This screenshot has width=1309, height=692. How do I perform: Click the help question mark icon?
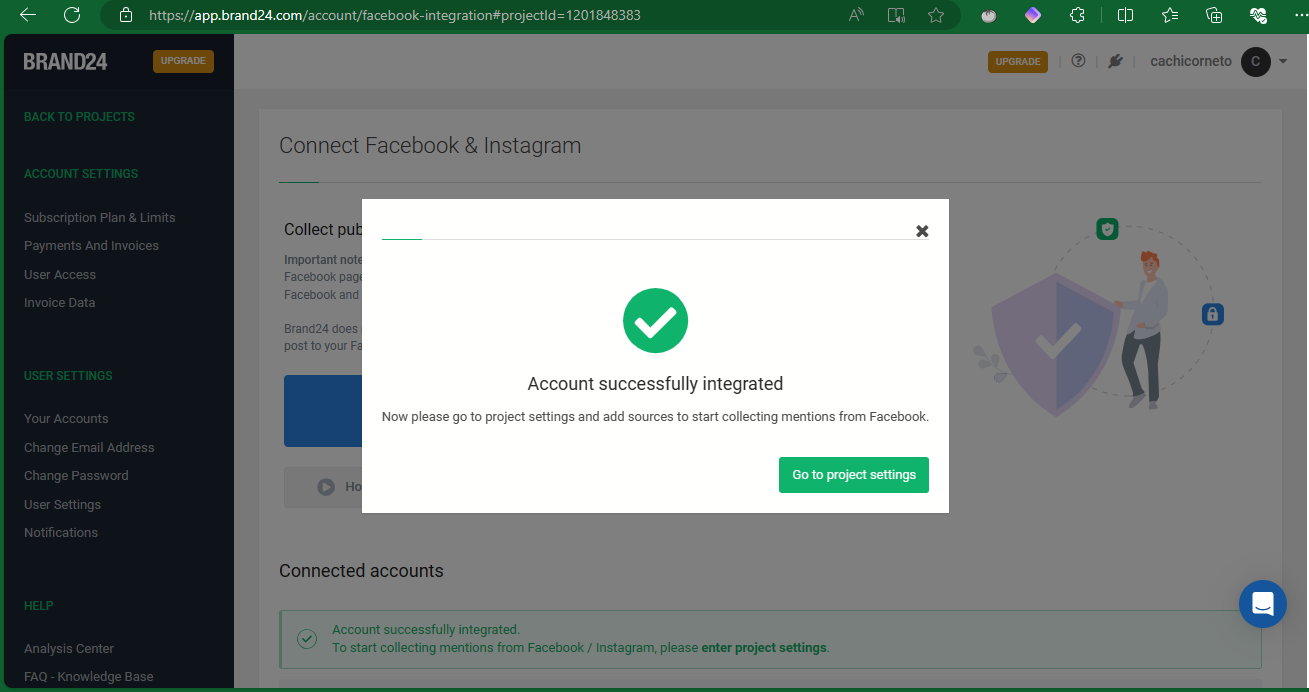[1078, 61]
